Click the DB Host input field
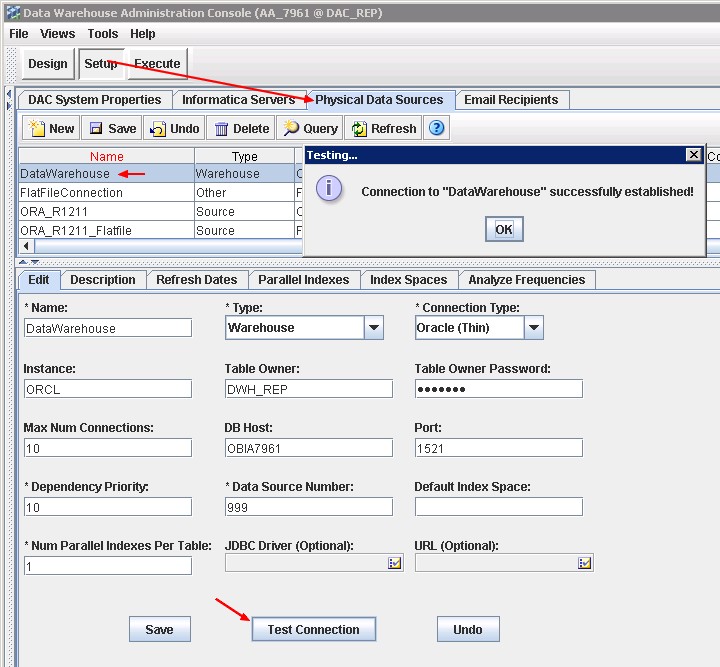Screen dimensions: 720x667 [x=308, y=448]
